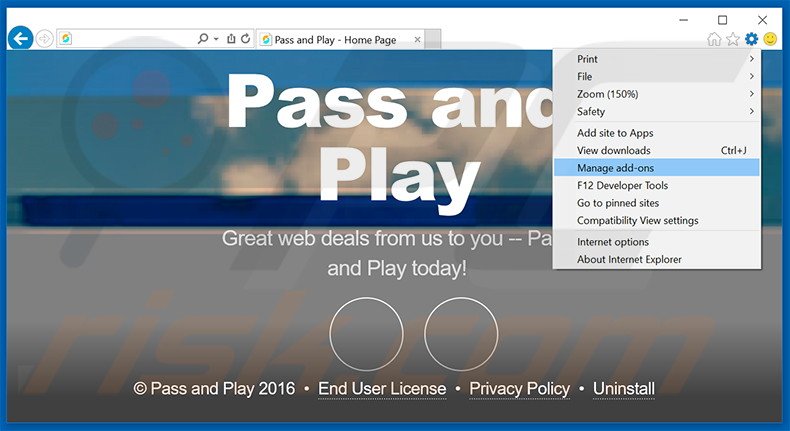Open the Home icon in the toolbar
Image resolution: width=790 pixels, height=431 pixels.
[x=714, y=39]
